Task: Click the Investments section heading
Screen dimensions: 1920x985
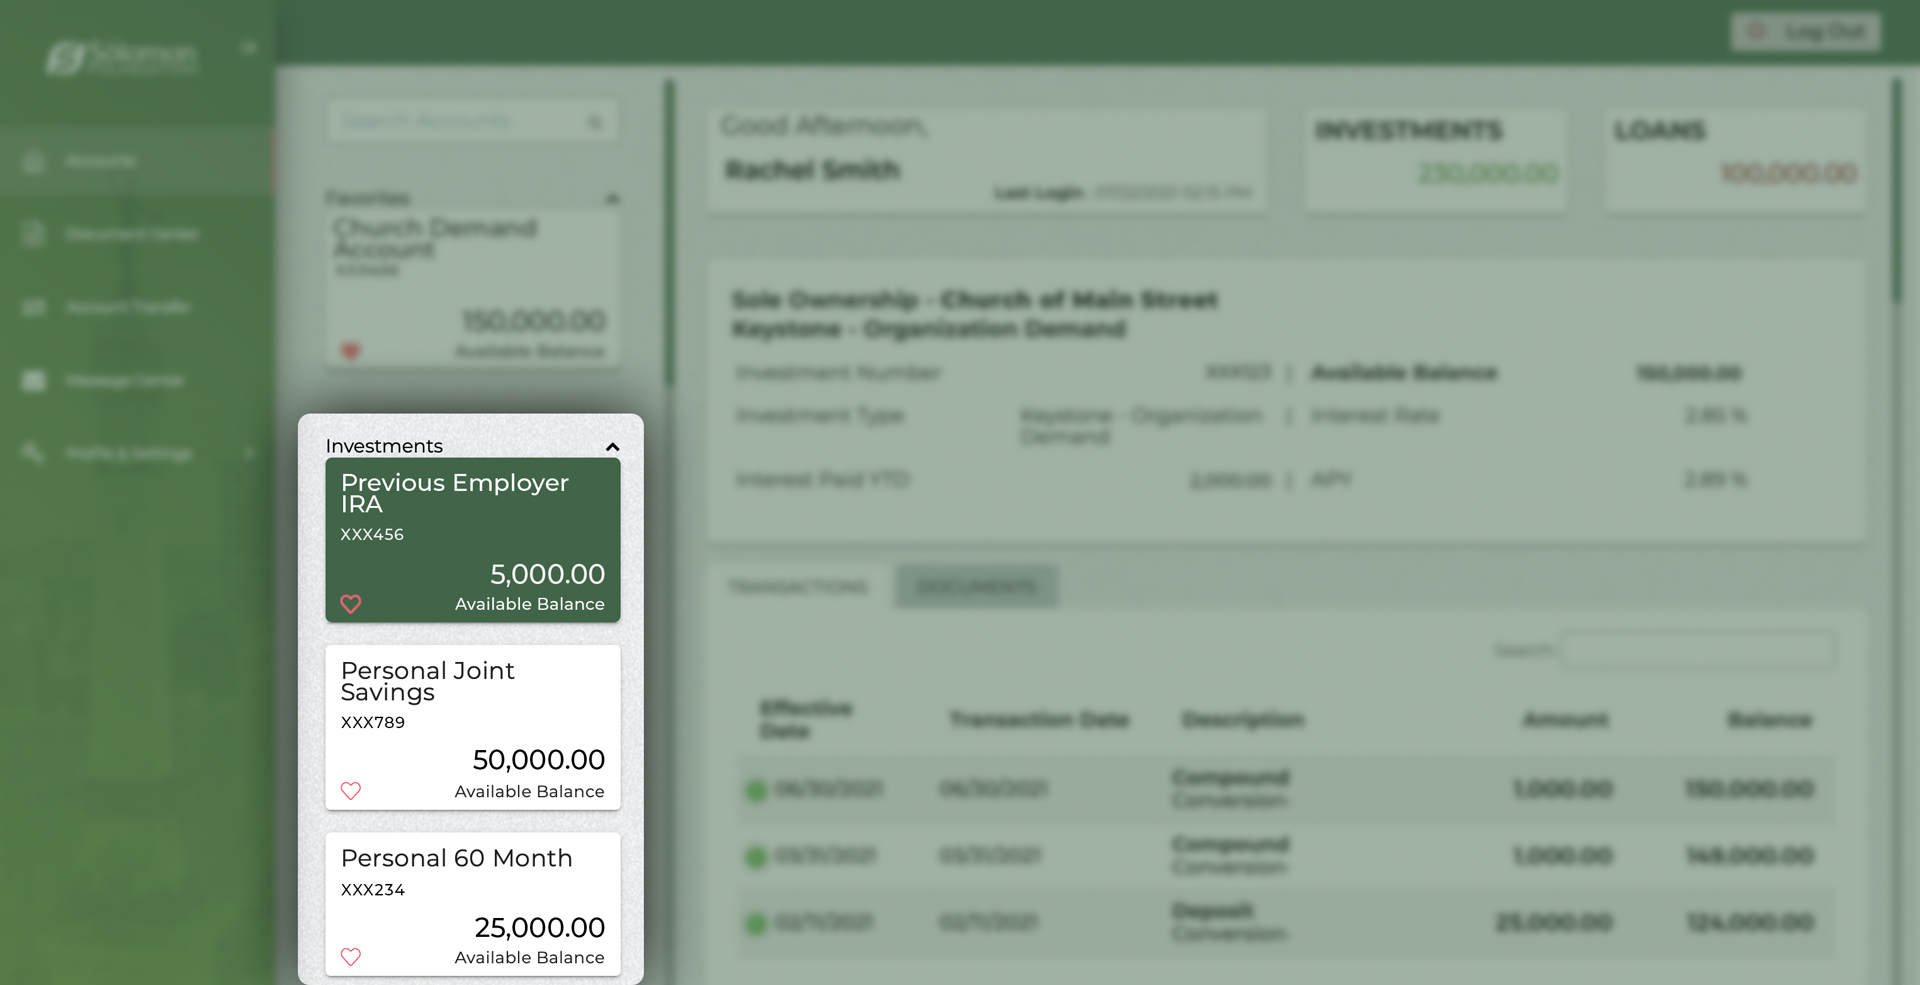Action: pos(384,446)
